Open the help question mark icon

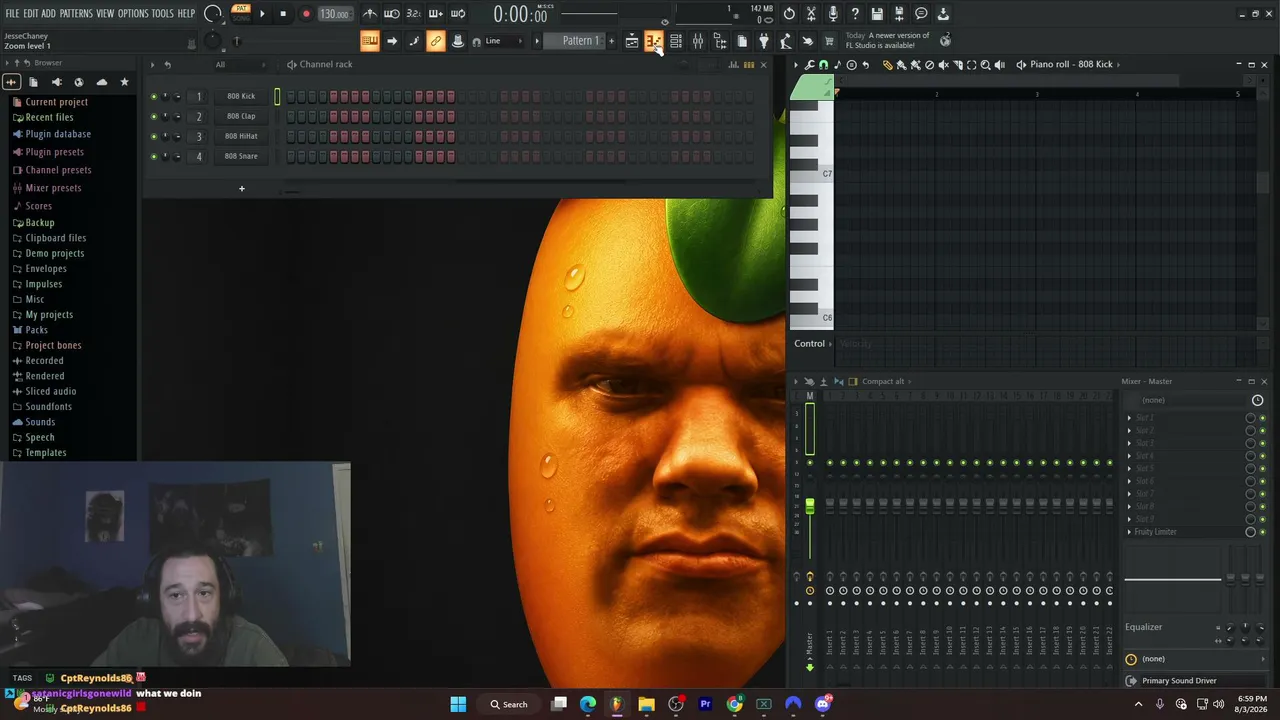click(855, 14)
